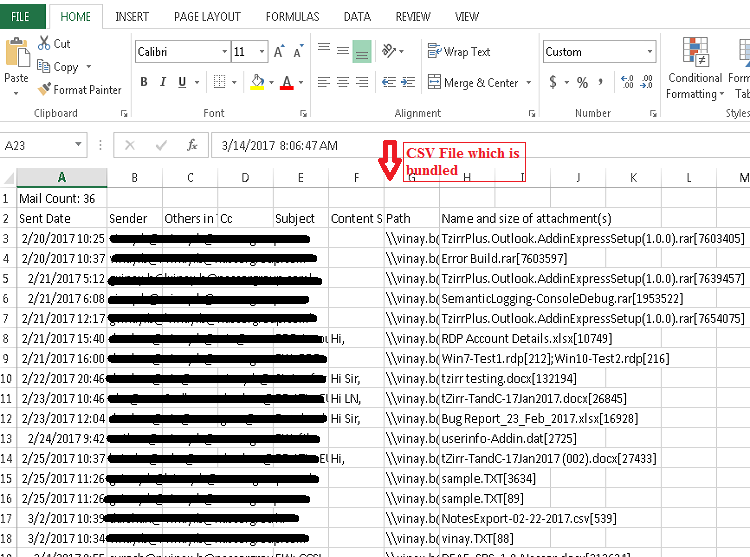Click the green FILE button

[21, 17]
